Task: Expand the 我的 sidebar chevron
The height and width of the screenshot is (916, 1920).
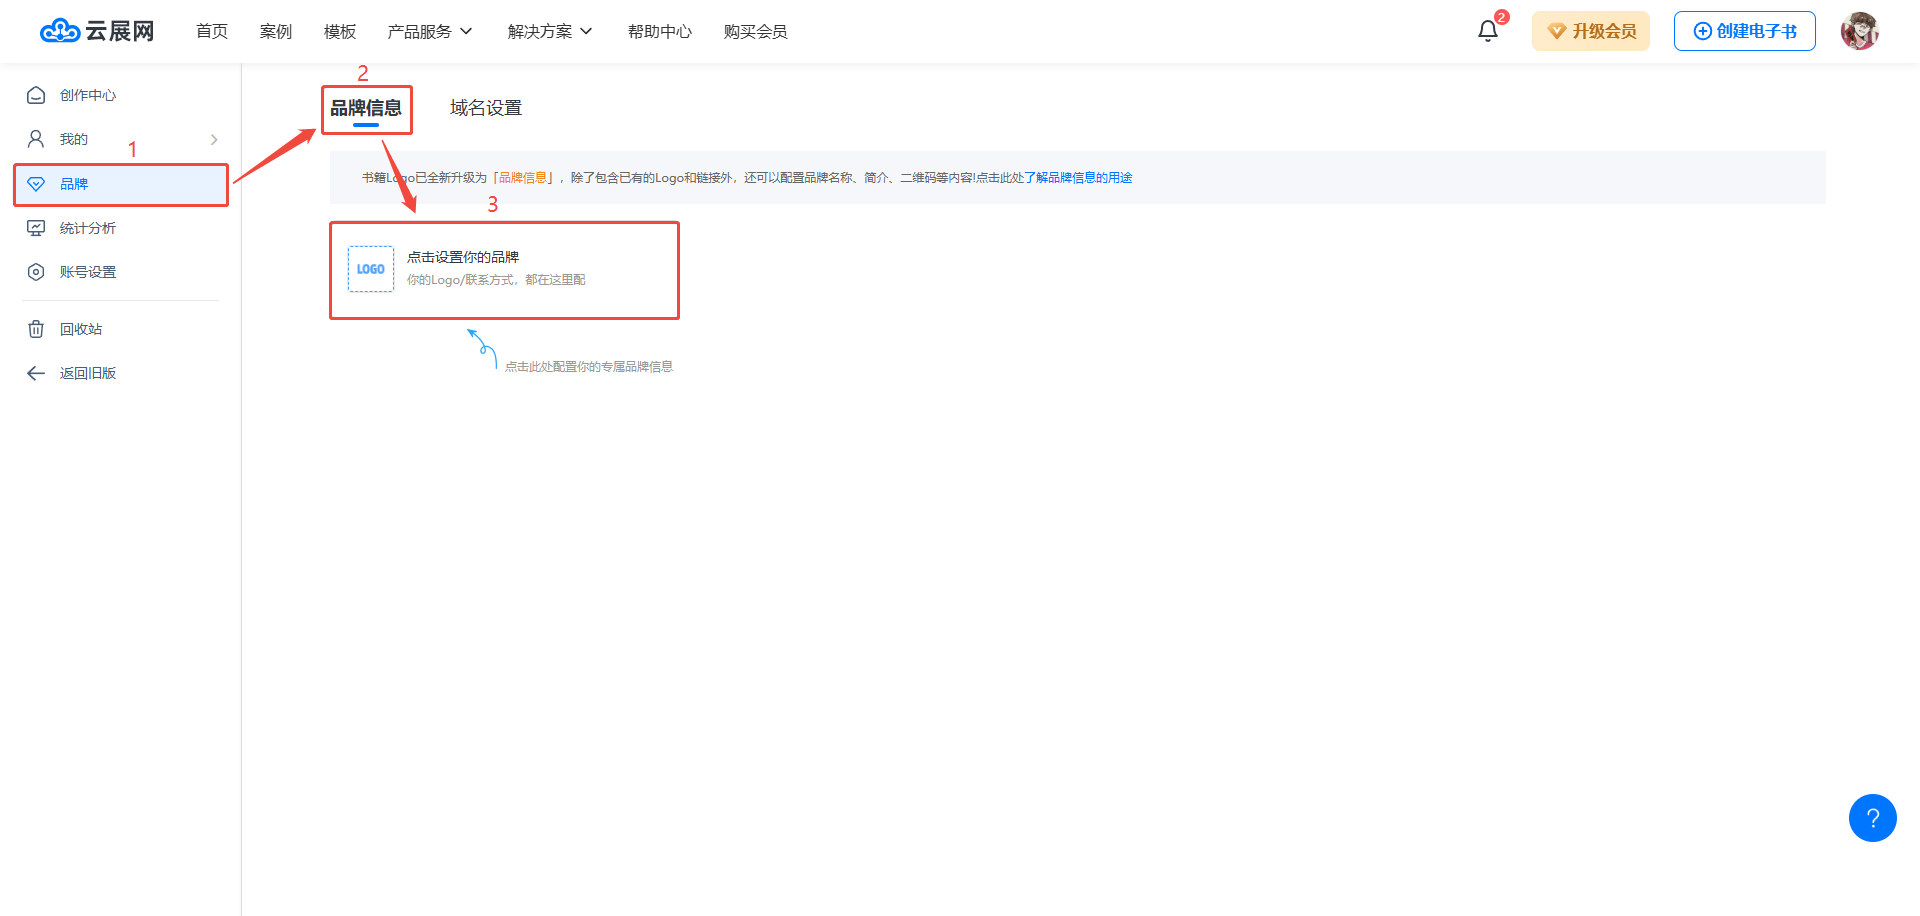Action: click(214, 139)
